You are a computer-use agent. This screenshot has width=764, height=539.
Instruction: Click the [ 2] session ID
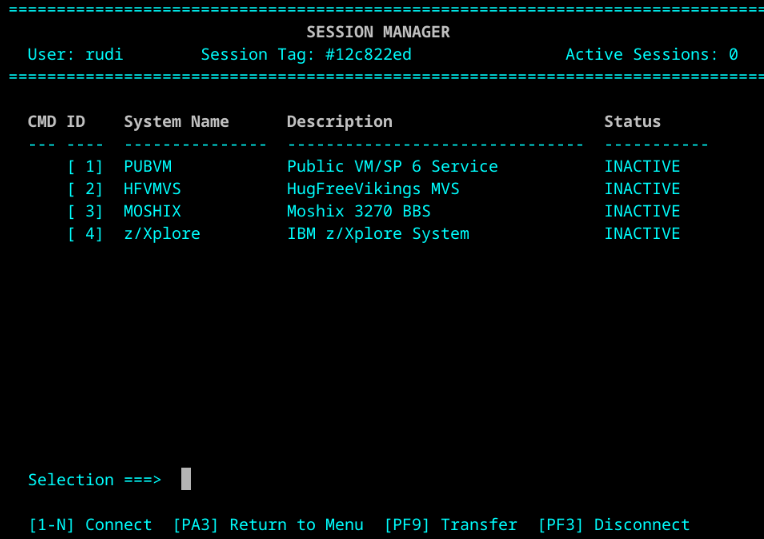pyautogui.click(x=85, y=189)
